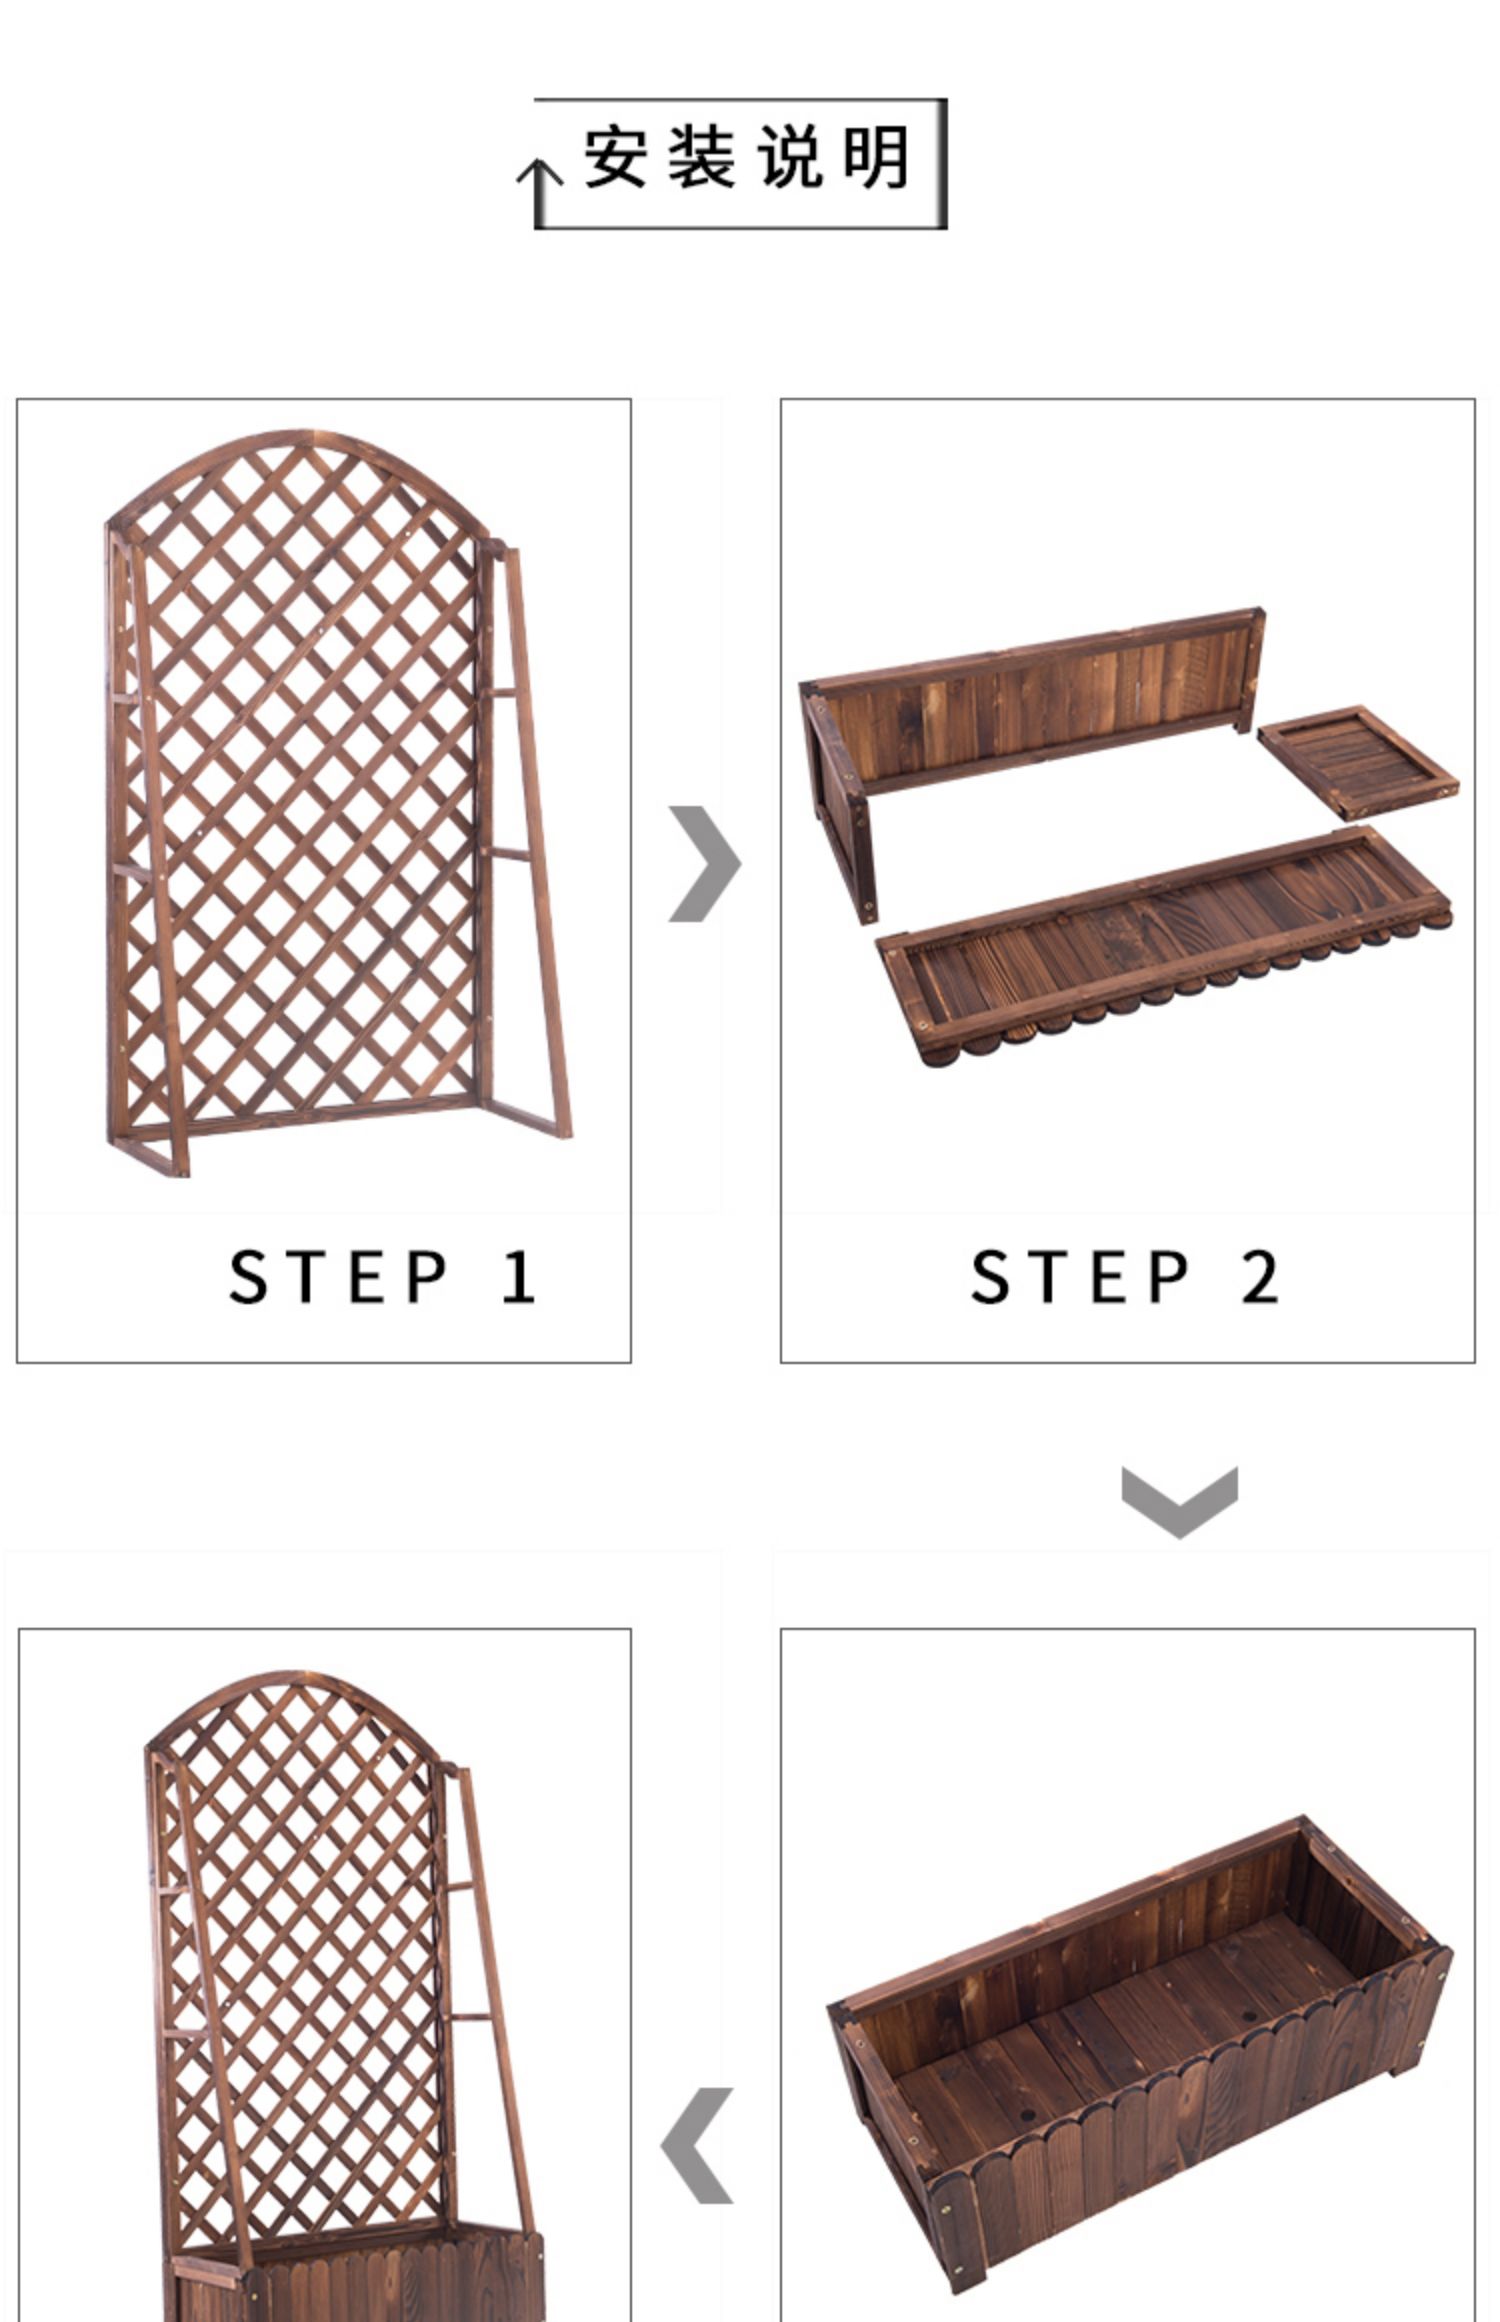The image size is (1500, 2322).
Task: Click the Step 1 card frame
Action: click(x=323, y=880)
